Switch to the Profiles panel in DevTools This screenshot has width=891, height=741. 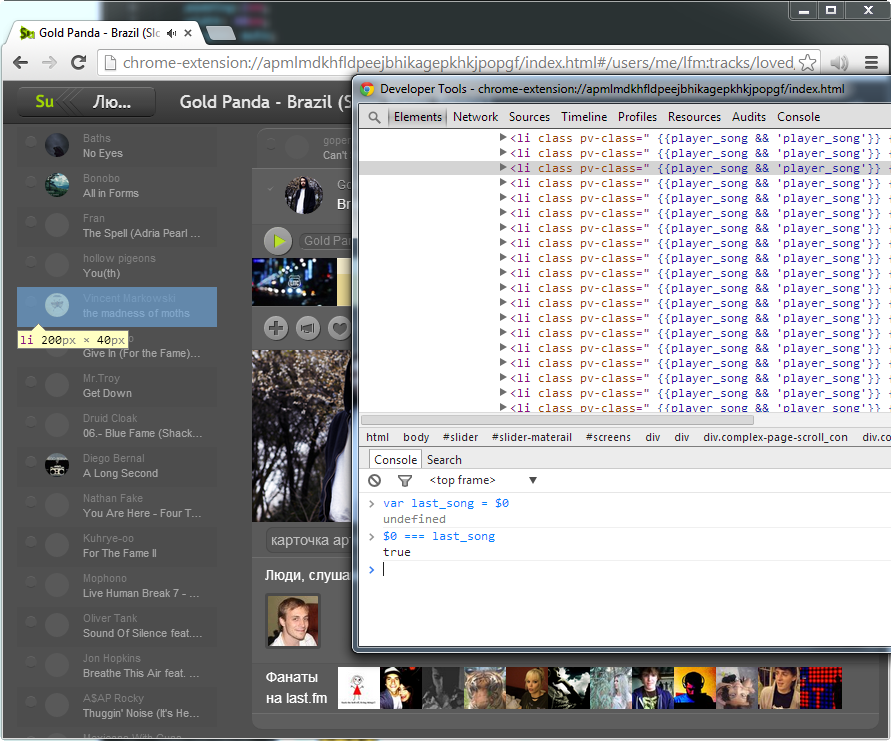[637, 117]
